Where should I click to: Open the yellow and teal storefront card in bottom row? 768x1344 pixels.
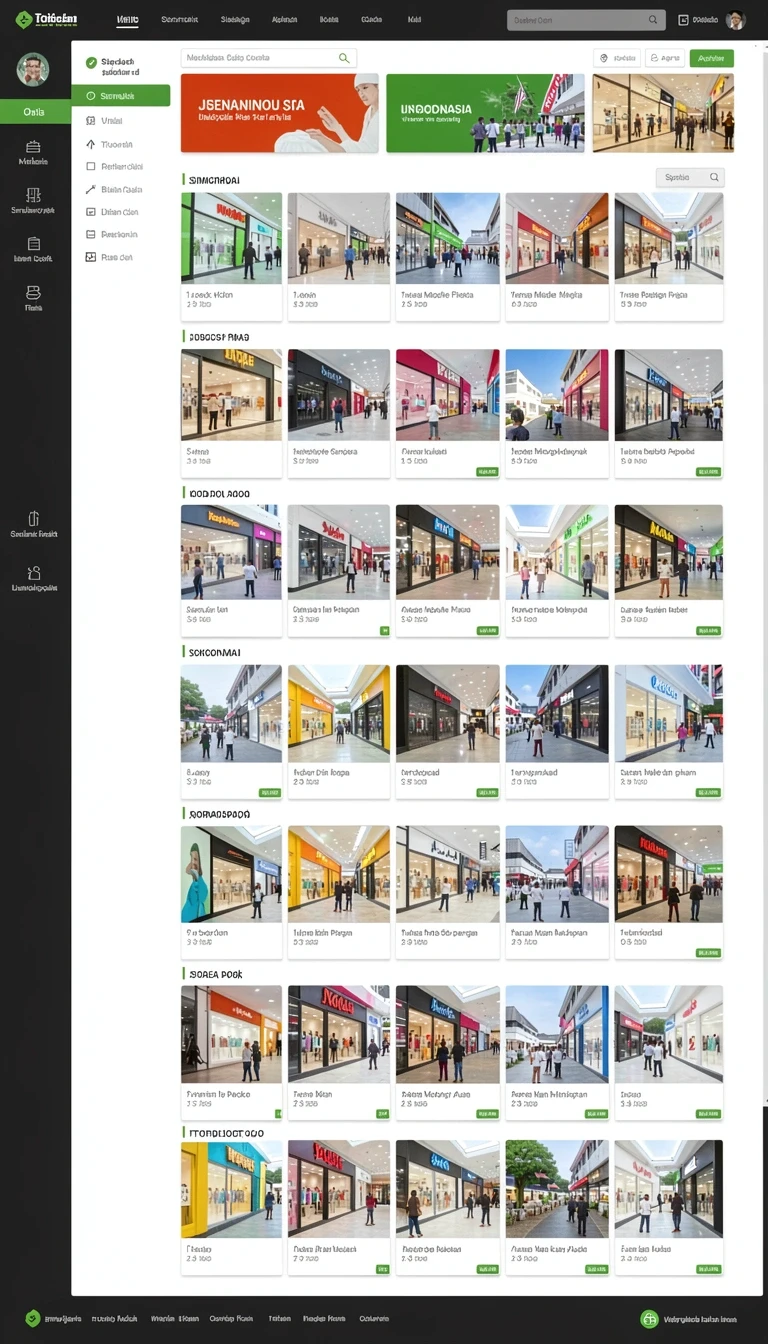231,1207
